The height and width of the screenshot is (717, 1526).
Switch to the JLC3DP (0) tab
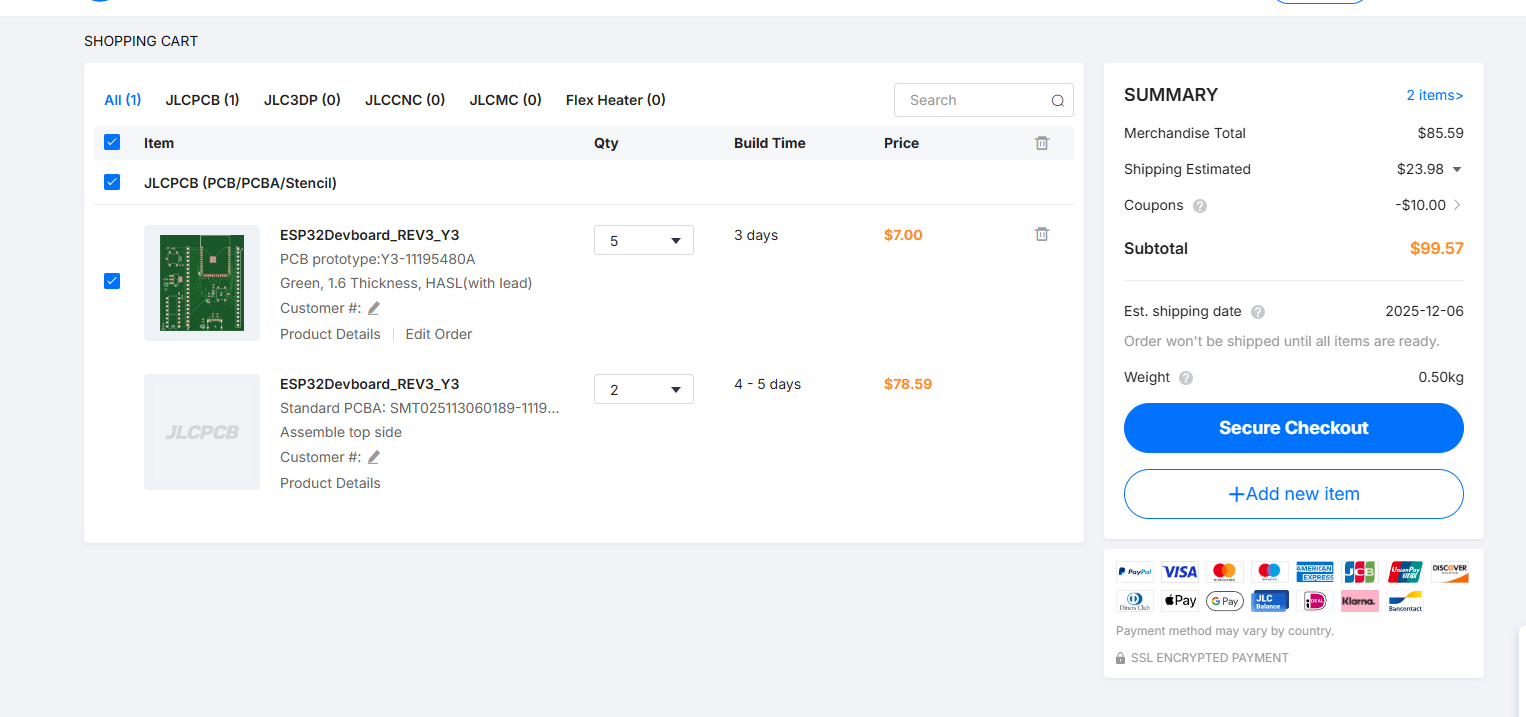(302, 100)
